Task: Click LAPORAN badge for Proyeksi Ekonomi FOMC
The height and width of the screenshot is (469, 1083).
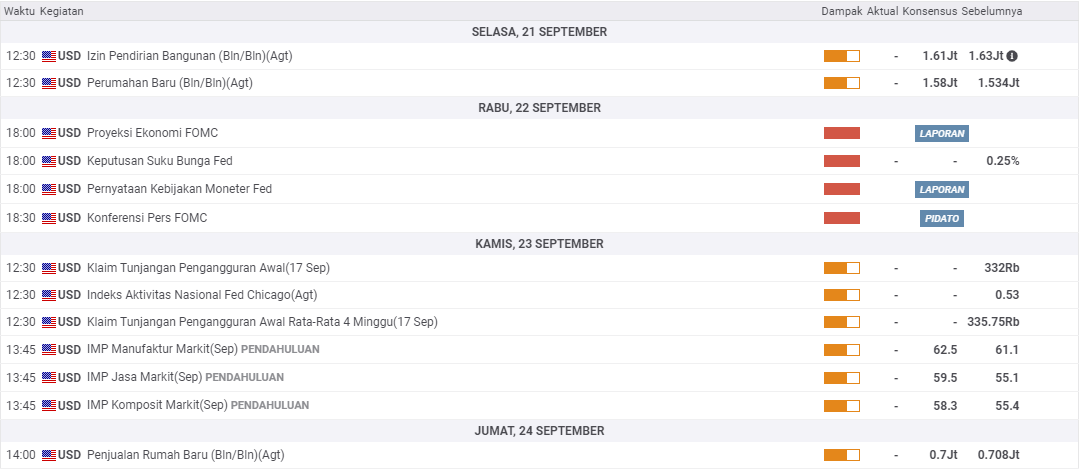Action: (941, 133)
